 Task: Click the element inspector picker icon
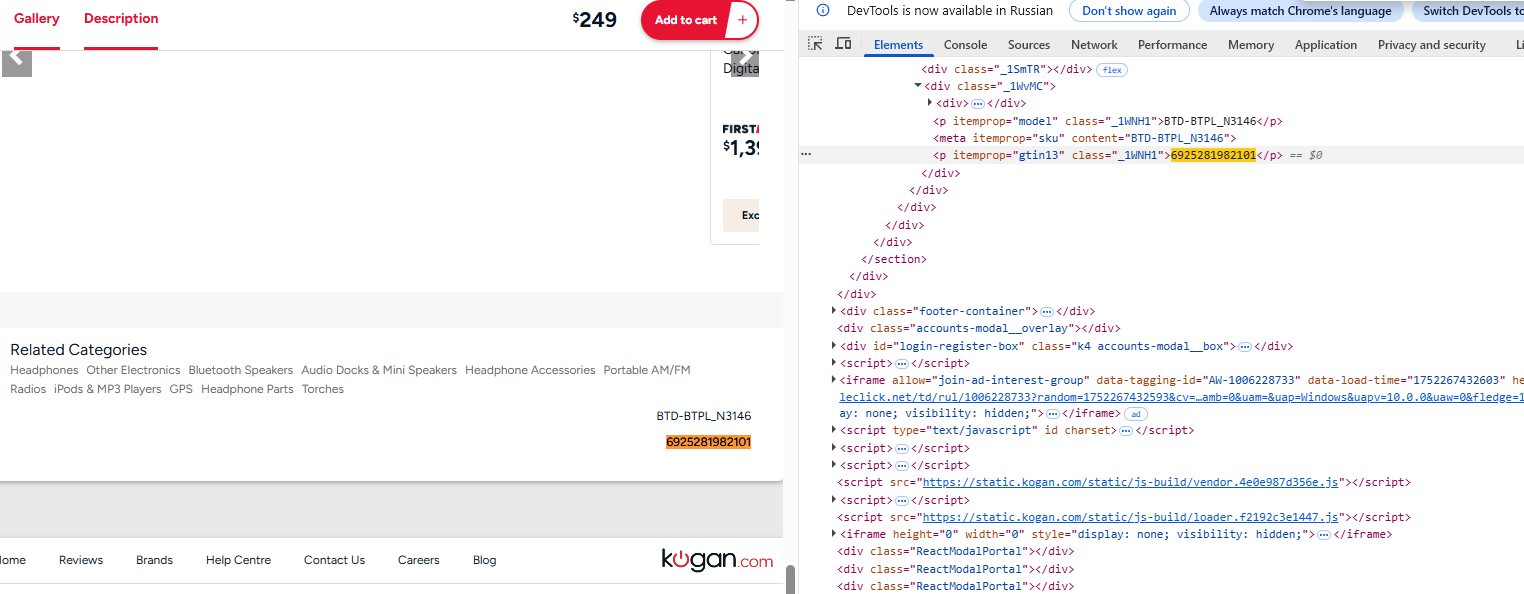(x=815, y=44)
